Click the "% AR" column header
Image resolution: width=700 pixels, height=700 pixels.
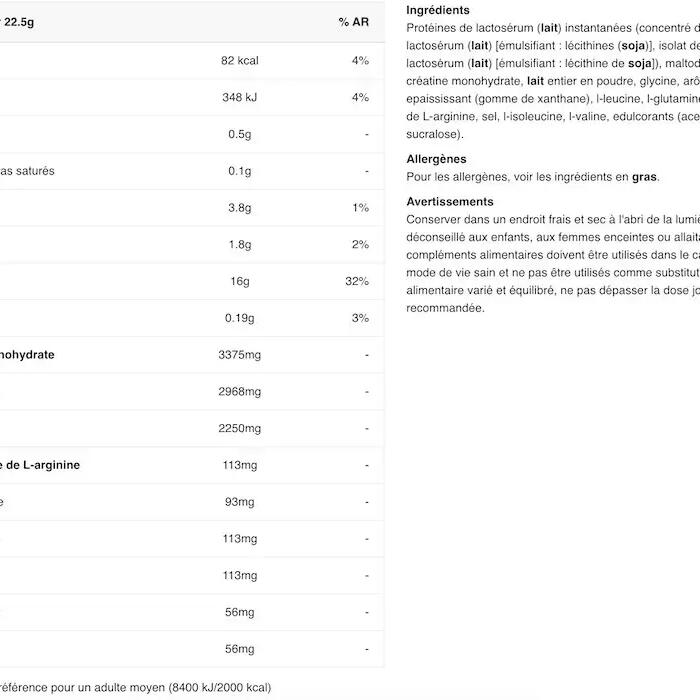coord(352,22)
